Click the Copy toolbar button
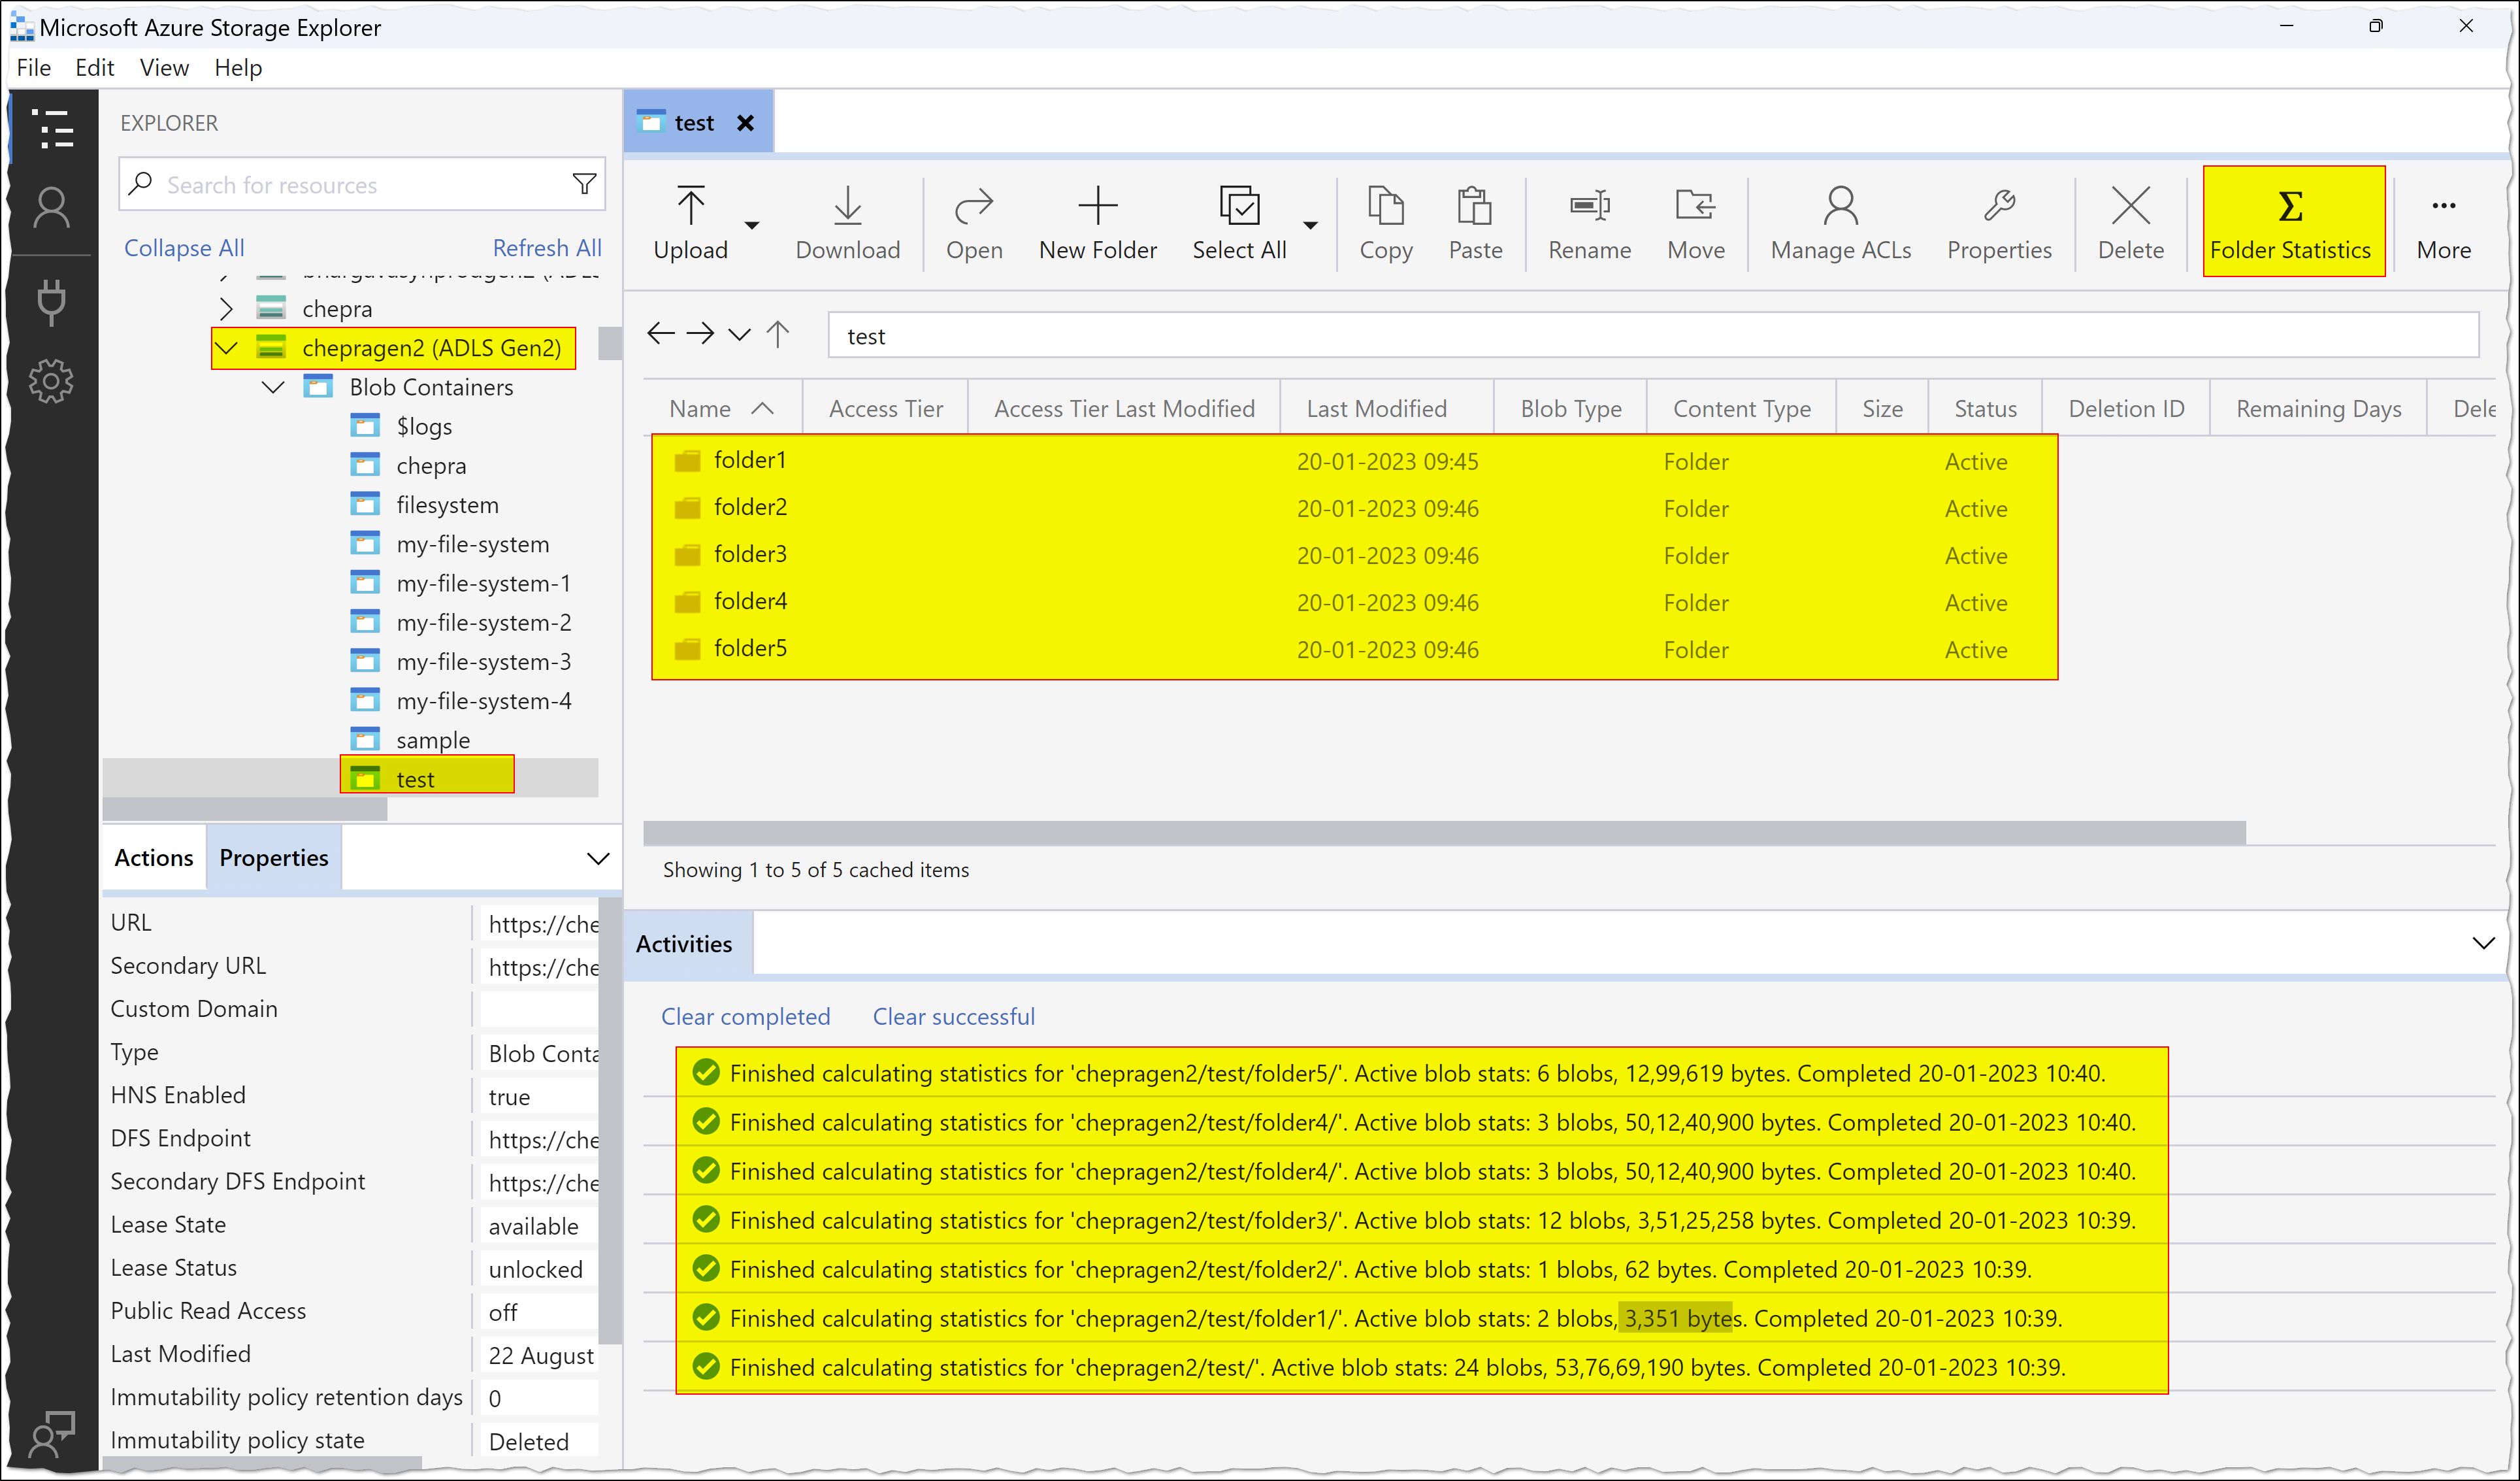The height and width of the screenshot is (1481, 2520). [x=1385, y=223]
